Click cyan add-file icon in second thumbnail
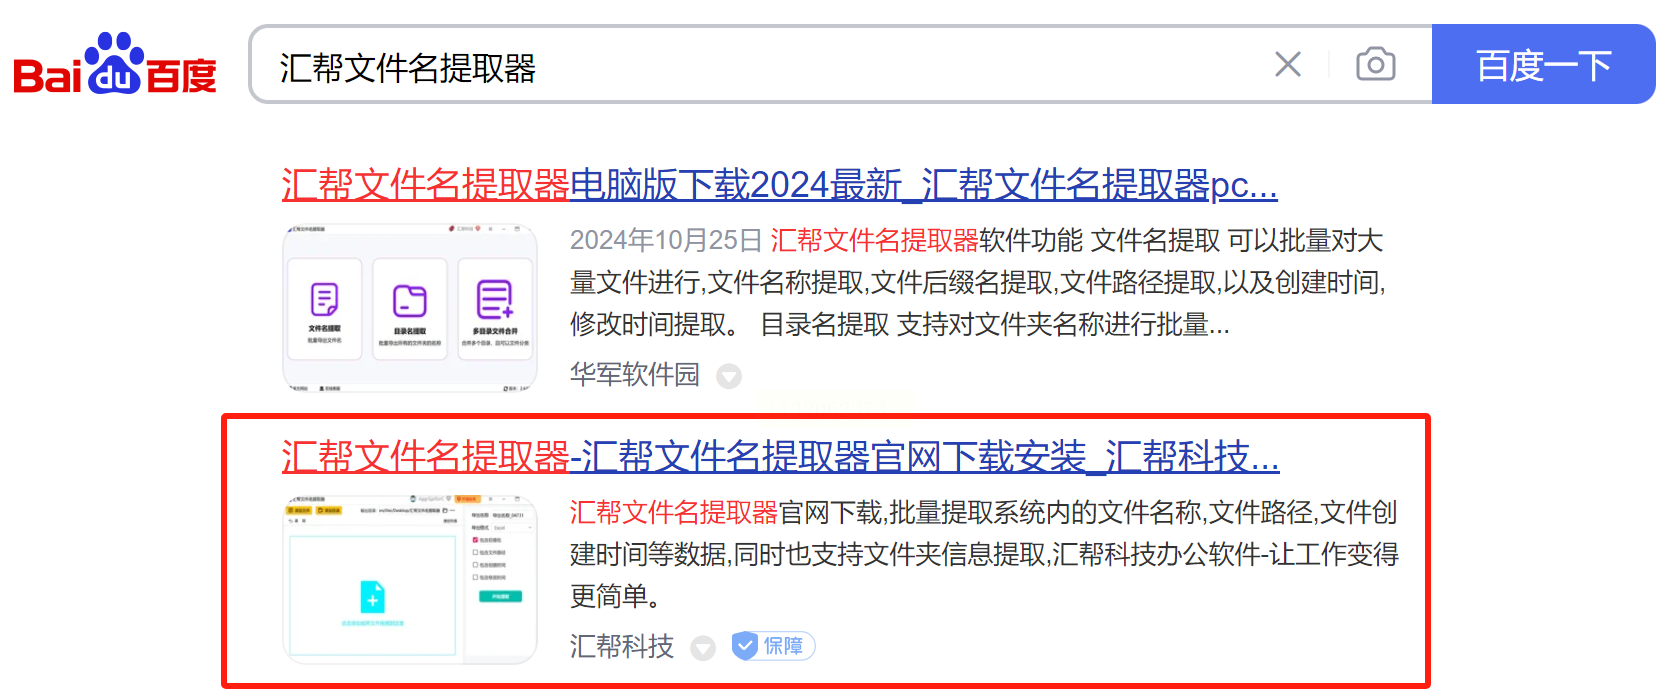The image size is (1671, 699). pos(372,597)
